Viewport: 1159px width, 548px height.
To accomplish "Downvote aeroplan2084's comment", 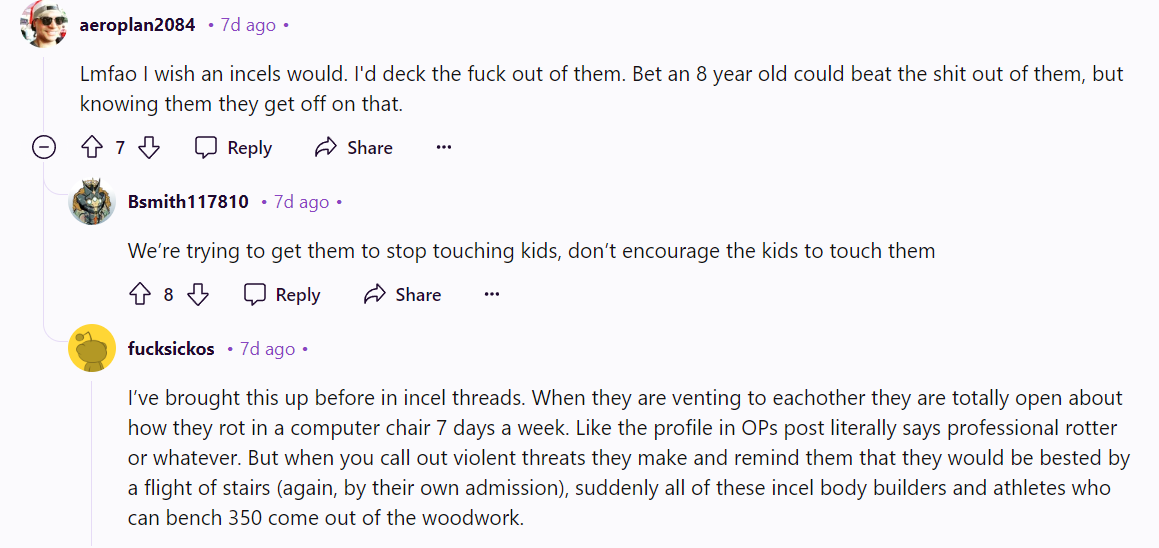I will tap(149, 148).
